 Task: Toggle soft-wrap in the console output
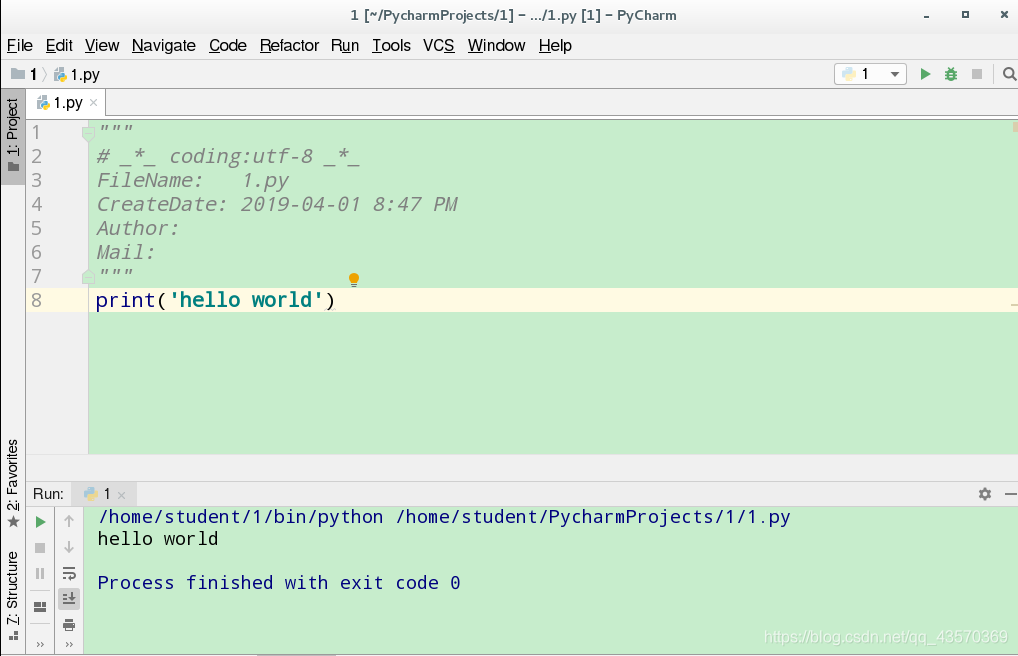coord(68,572)
